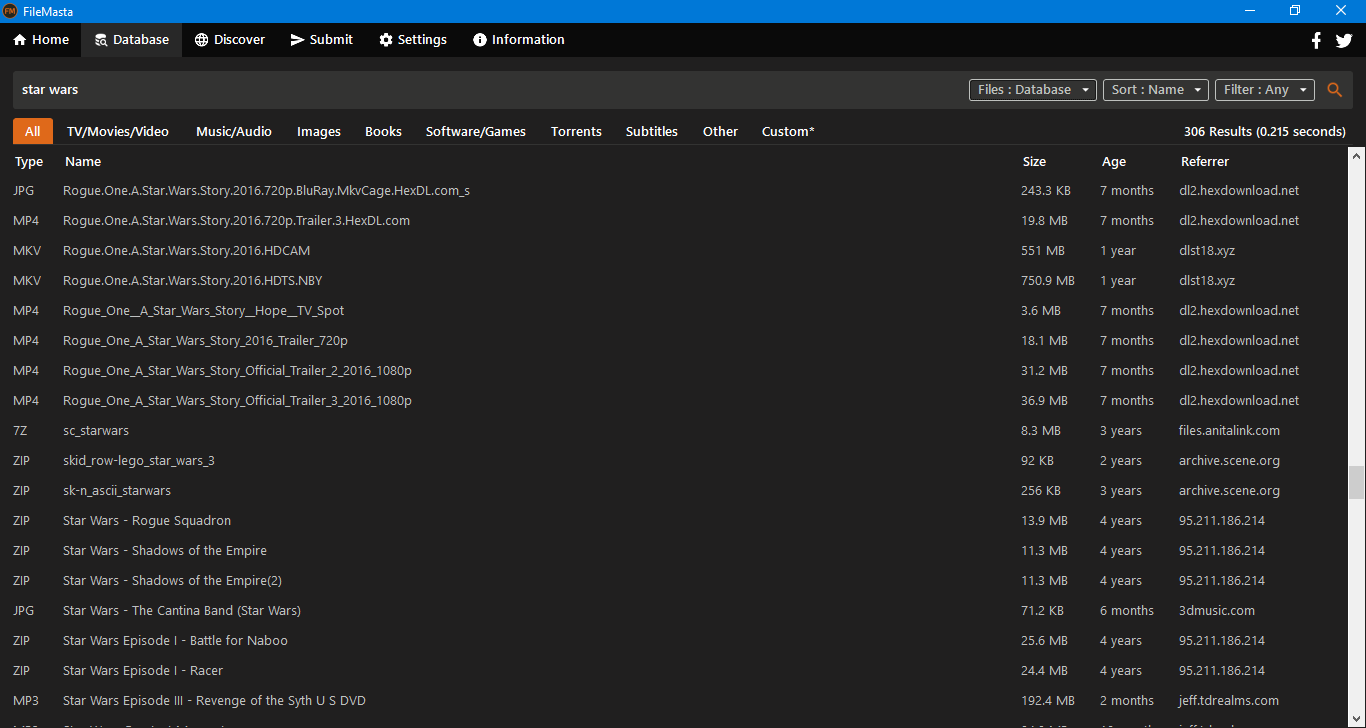1366x728 pixels.
Task: Select Rogue.One.A.Star.Wars.Story.2016.HDTS.NBY row
Action: [x=674, y=281]
